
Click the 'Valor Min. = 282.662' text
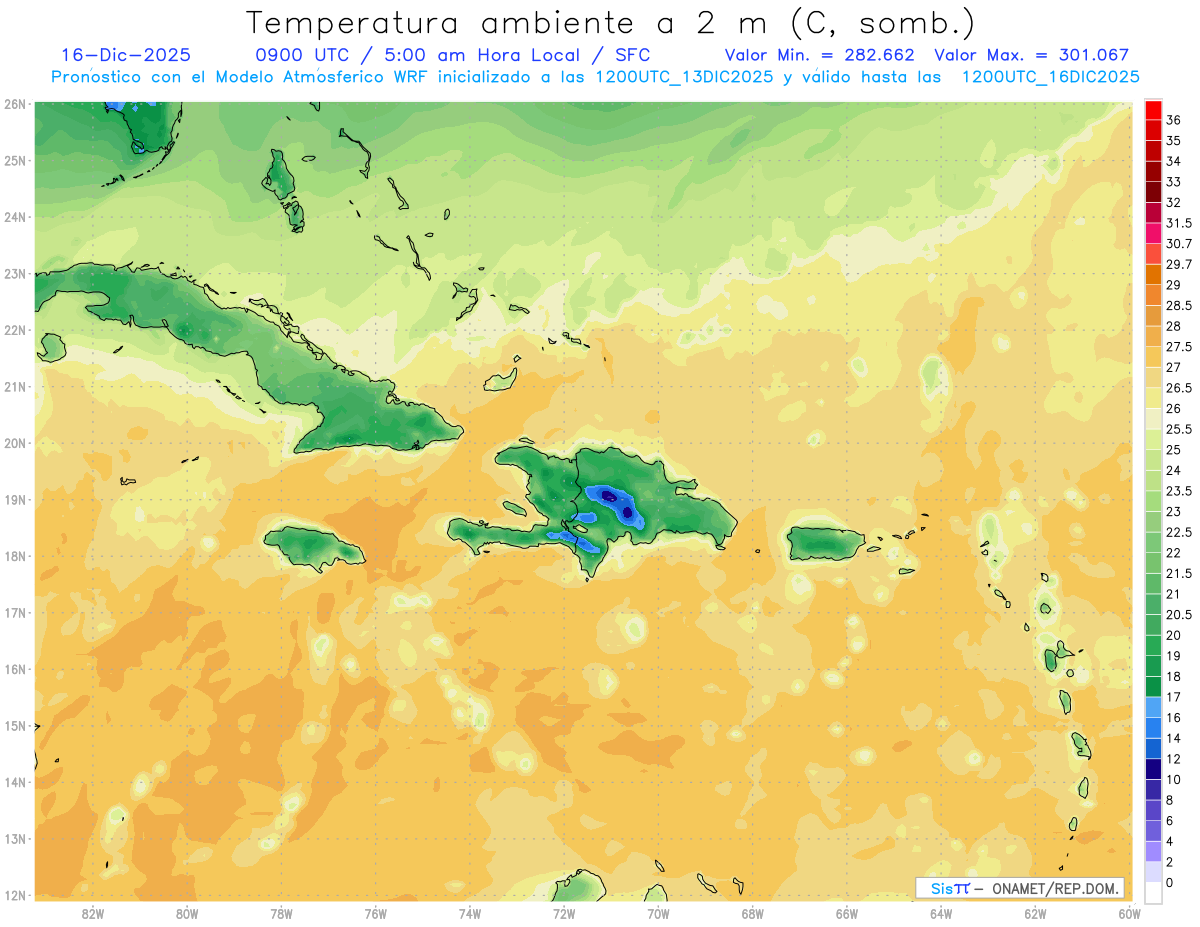[820, 55]
